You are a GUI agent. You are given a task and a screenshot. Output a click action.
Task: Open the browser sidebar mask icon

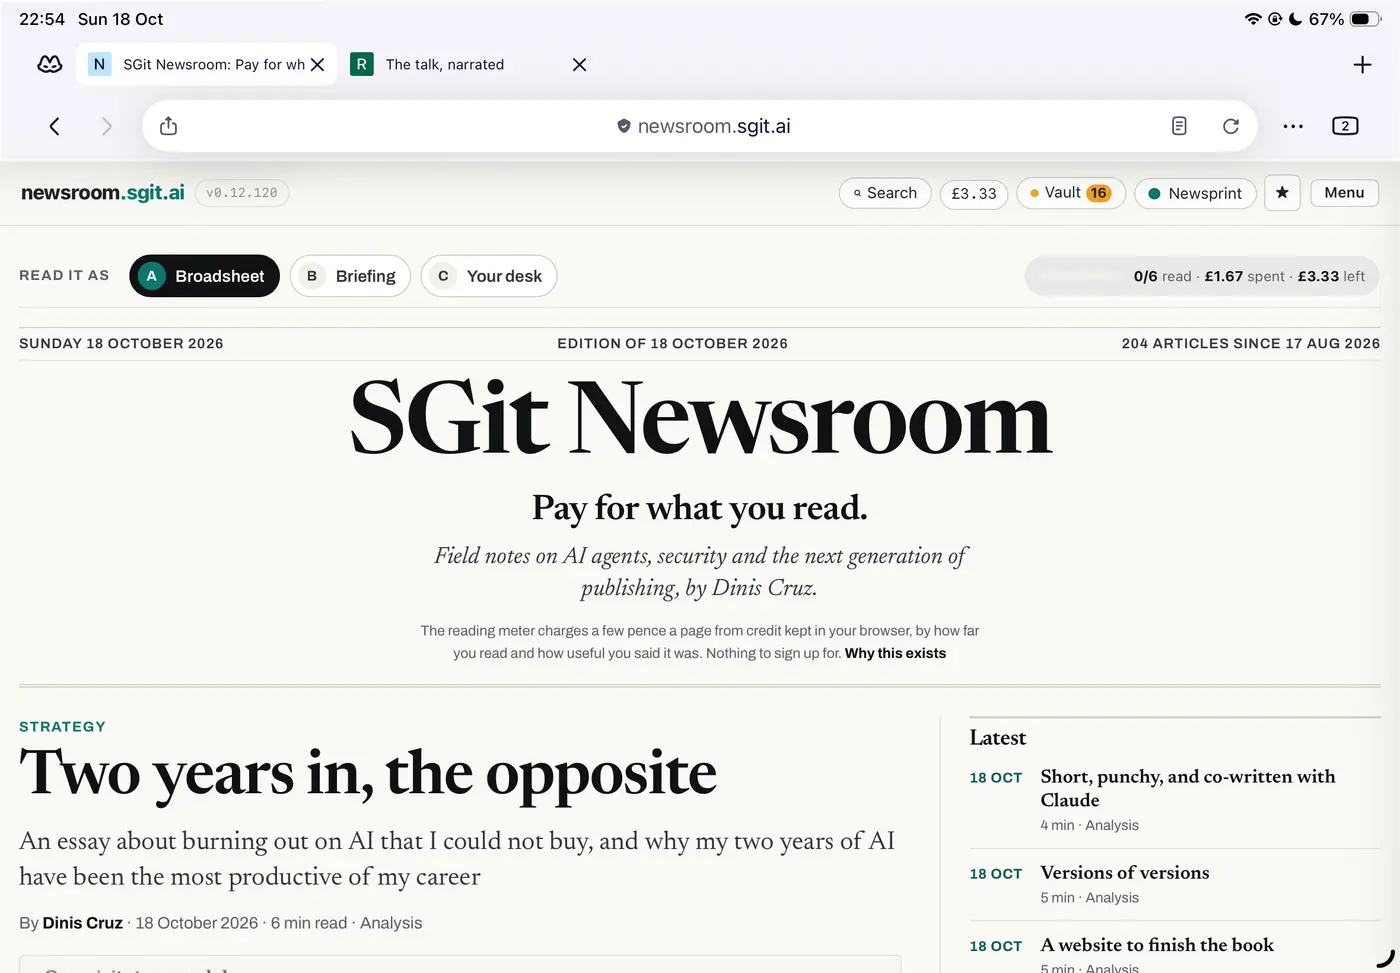point(50,64)
